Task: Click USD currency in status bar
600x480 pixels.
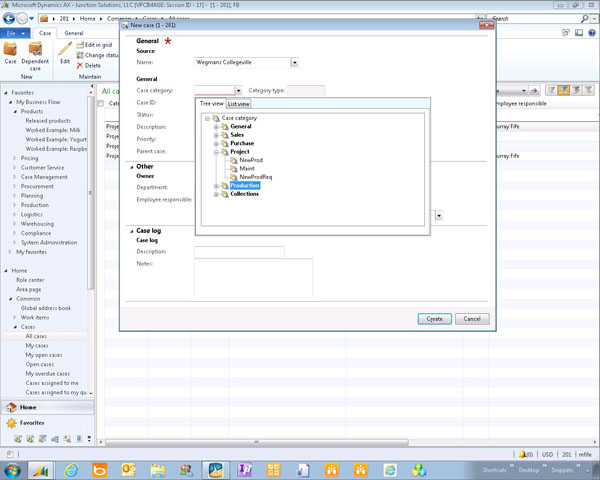Action: coord(547,454)
